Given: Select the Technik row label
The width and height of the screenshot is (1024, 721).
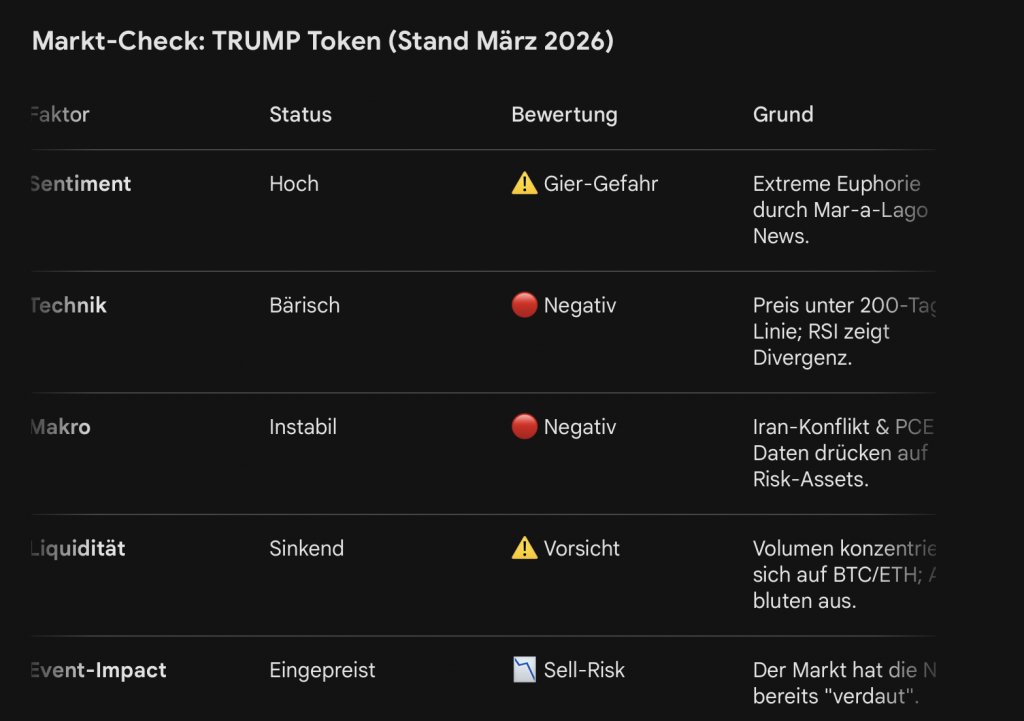Looking at the screenshot, I should coord(69,306).
